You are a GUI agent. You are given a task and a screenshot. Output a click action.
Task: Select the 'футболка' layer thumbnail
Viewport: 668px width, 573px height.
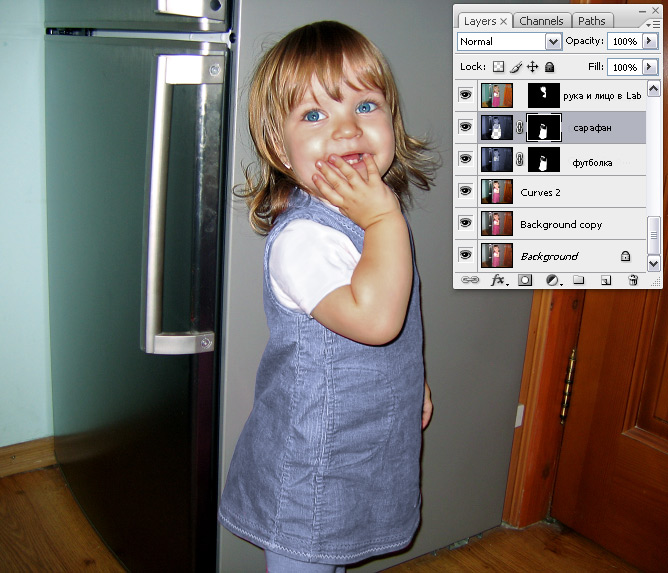coord(497,159)
